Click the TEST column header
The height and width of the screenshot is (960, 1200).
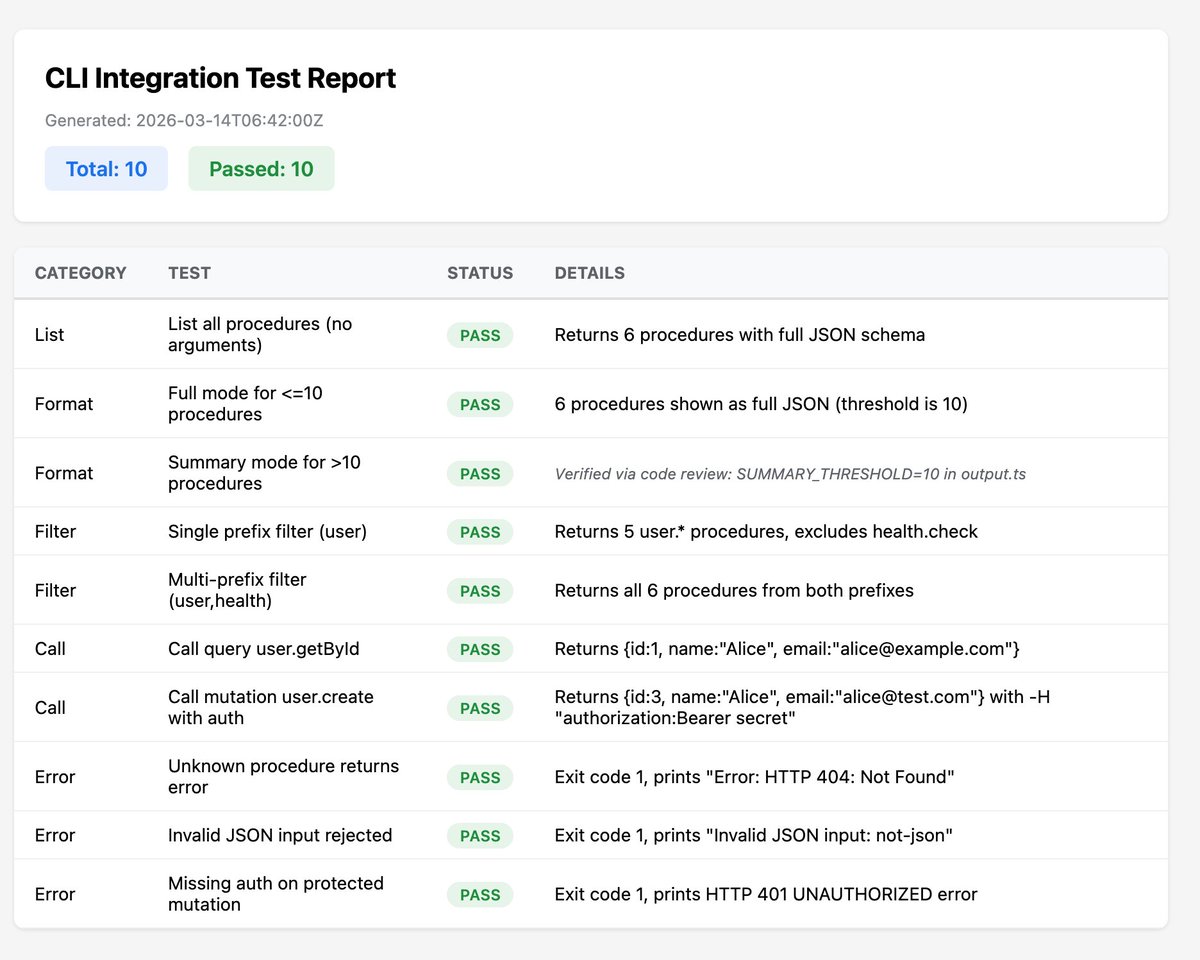[x=190, y=273]
